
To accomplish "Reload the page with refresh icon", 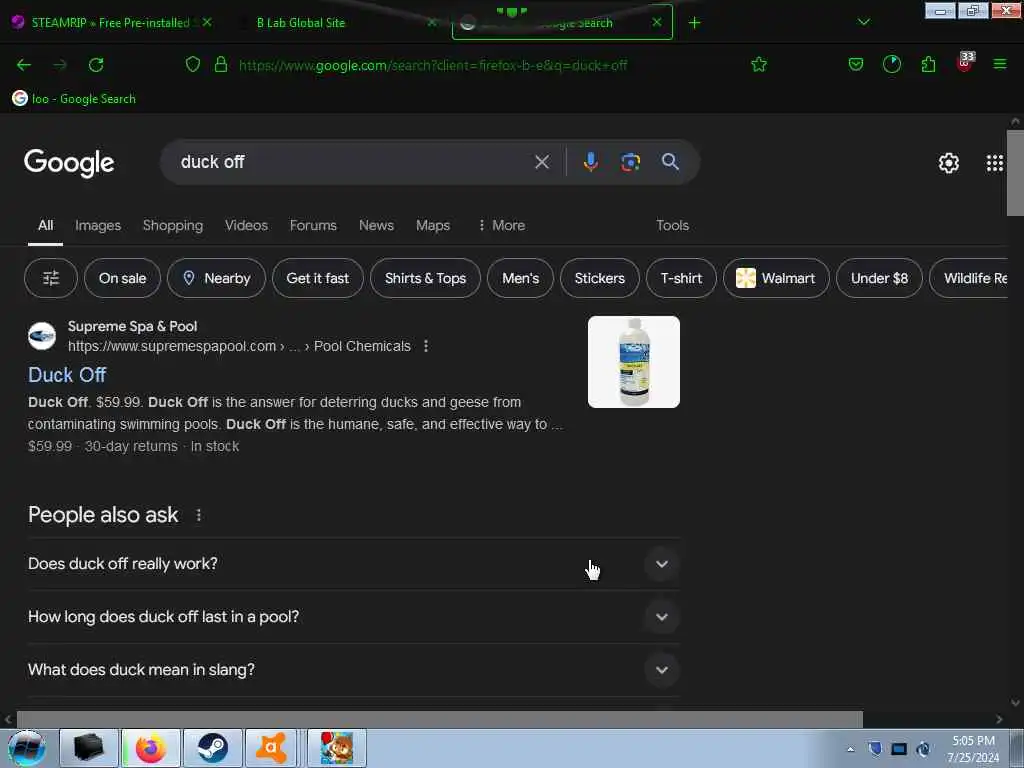I will click(96, 65).
